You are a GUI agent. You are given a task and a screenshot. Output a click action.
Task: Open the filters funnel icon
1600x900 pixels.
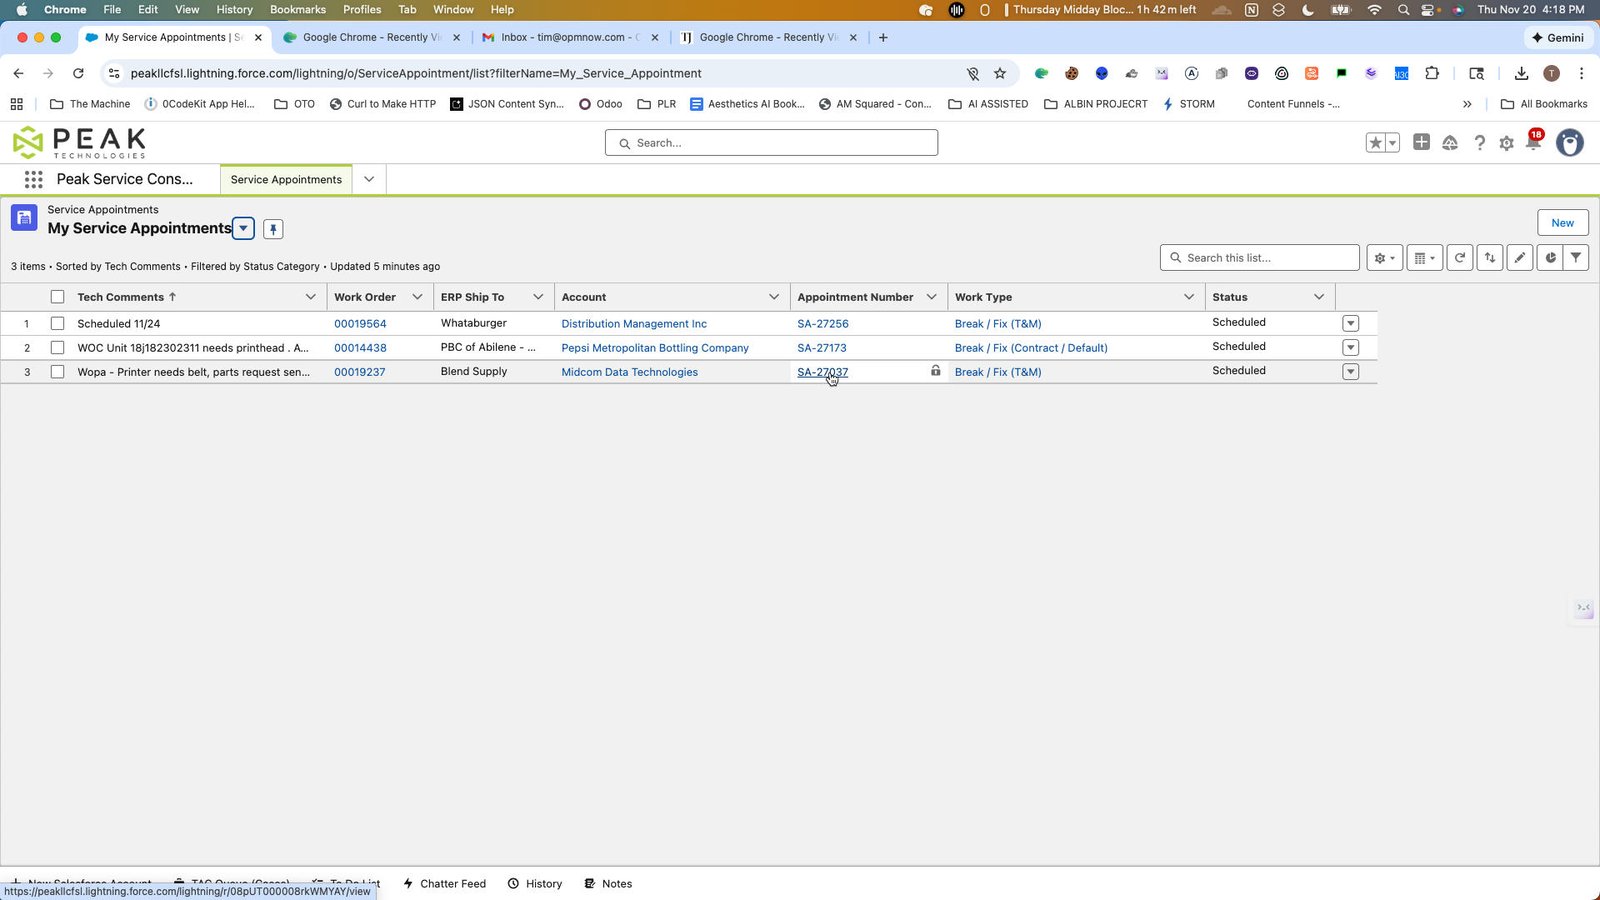[1576, 258]
